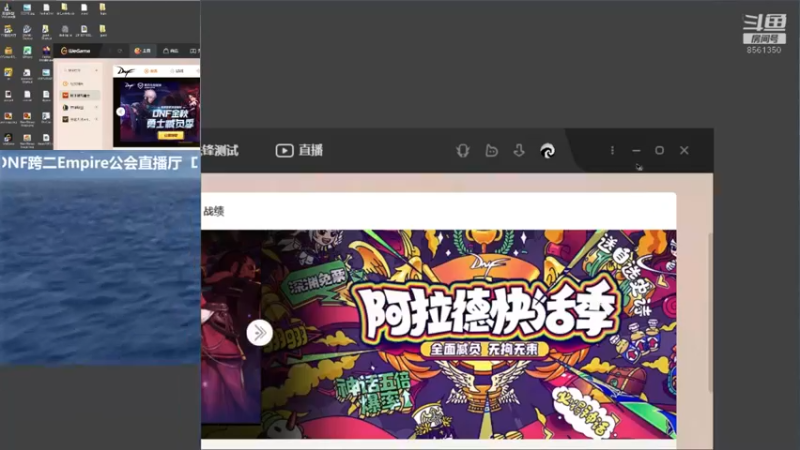Open customer service headset icon

click(x=463, y=151)
